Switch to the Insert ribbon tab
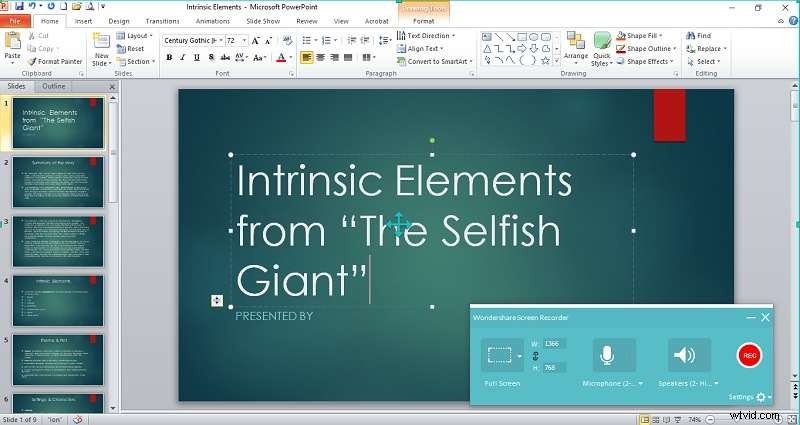The height and width of the screenshot is (425, 800). point(83,21)
